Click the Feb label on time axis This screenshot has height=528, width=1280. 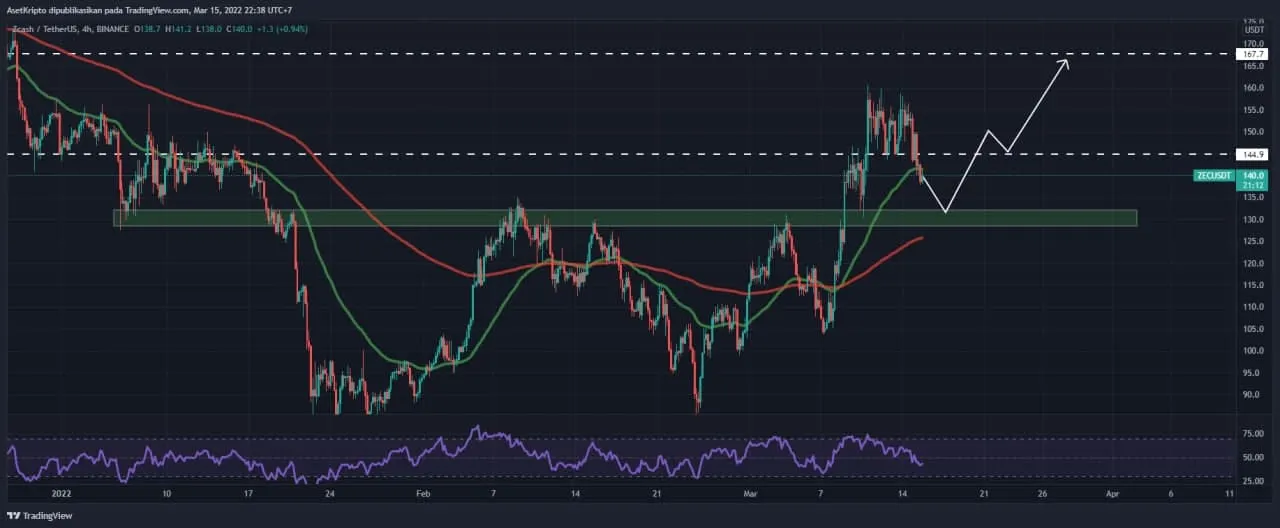pos(422,494)
